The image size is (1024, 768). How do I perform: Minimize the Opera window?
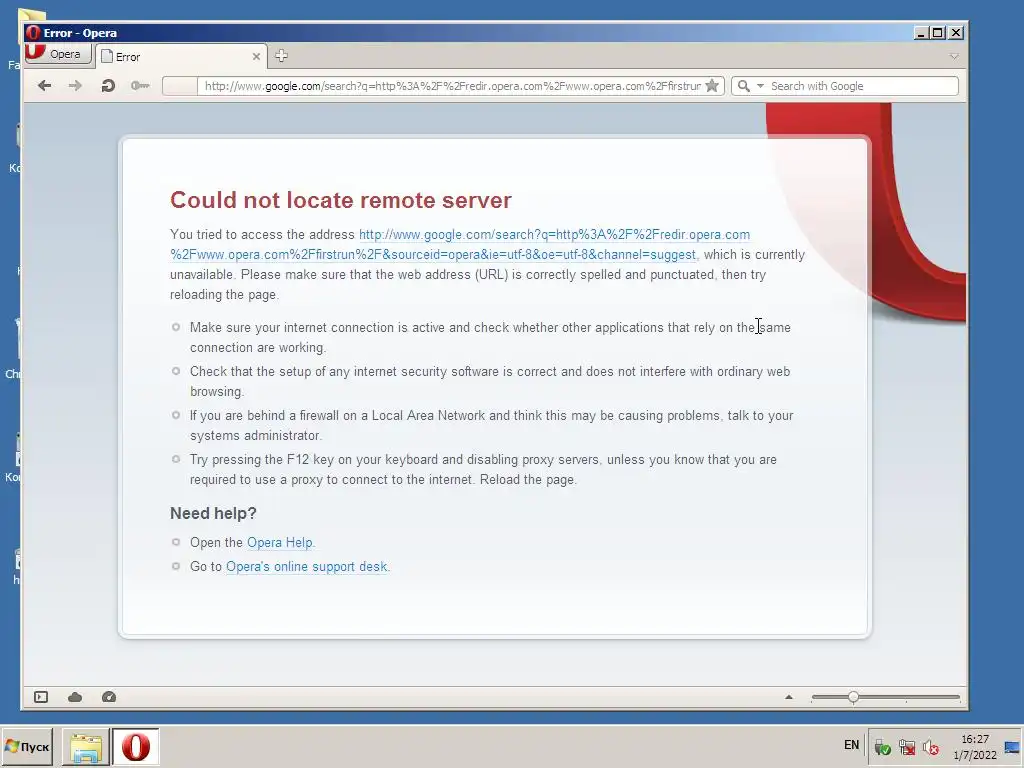pyautogui.click(x=921, y=33)
